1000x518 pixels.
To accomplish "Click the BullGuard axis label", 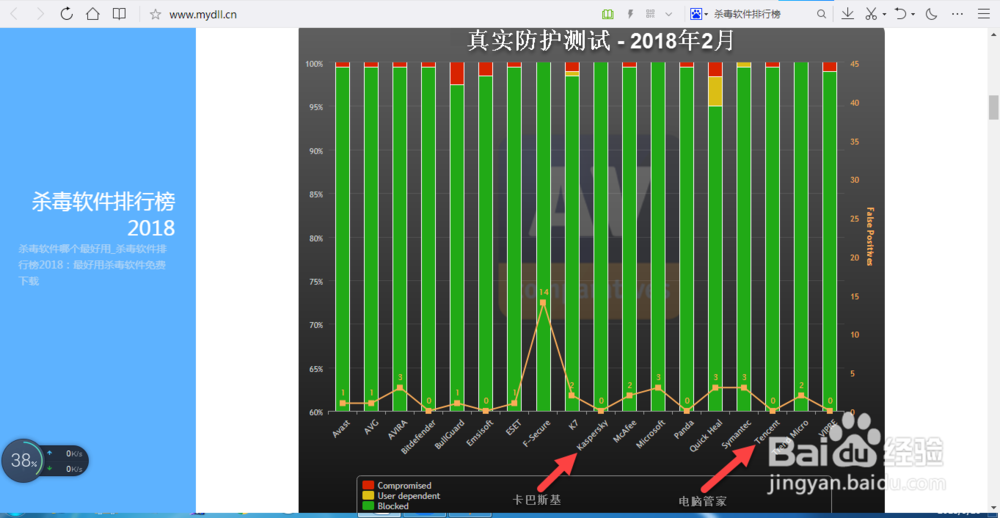I will tap(450, 434).
